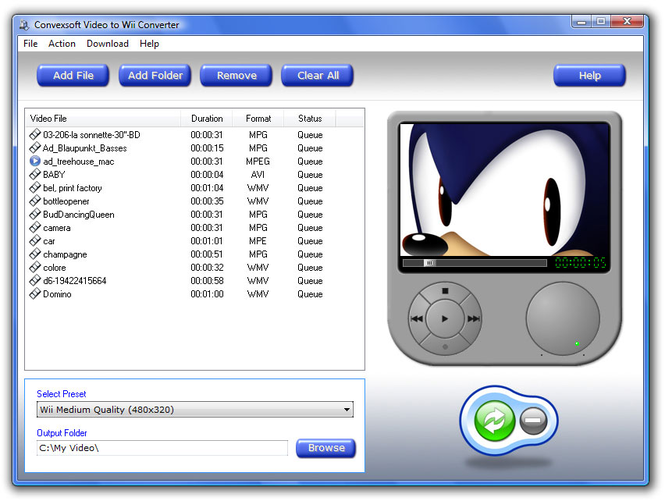Sort by the Format column header

point(258,118)
